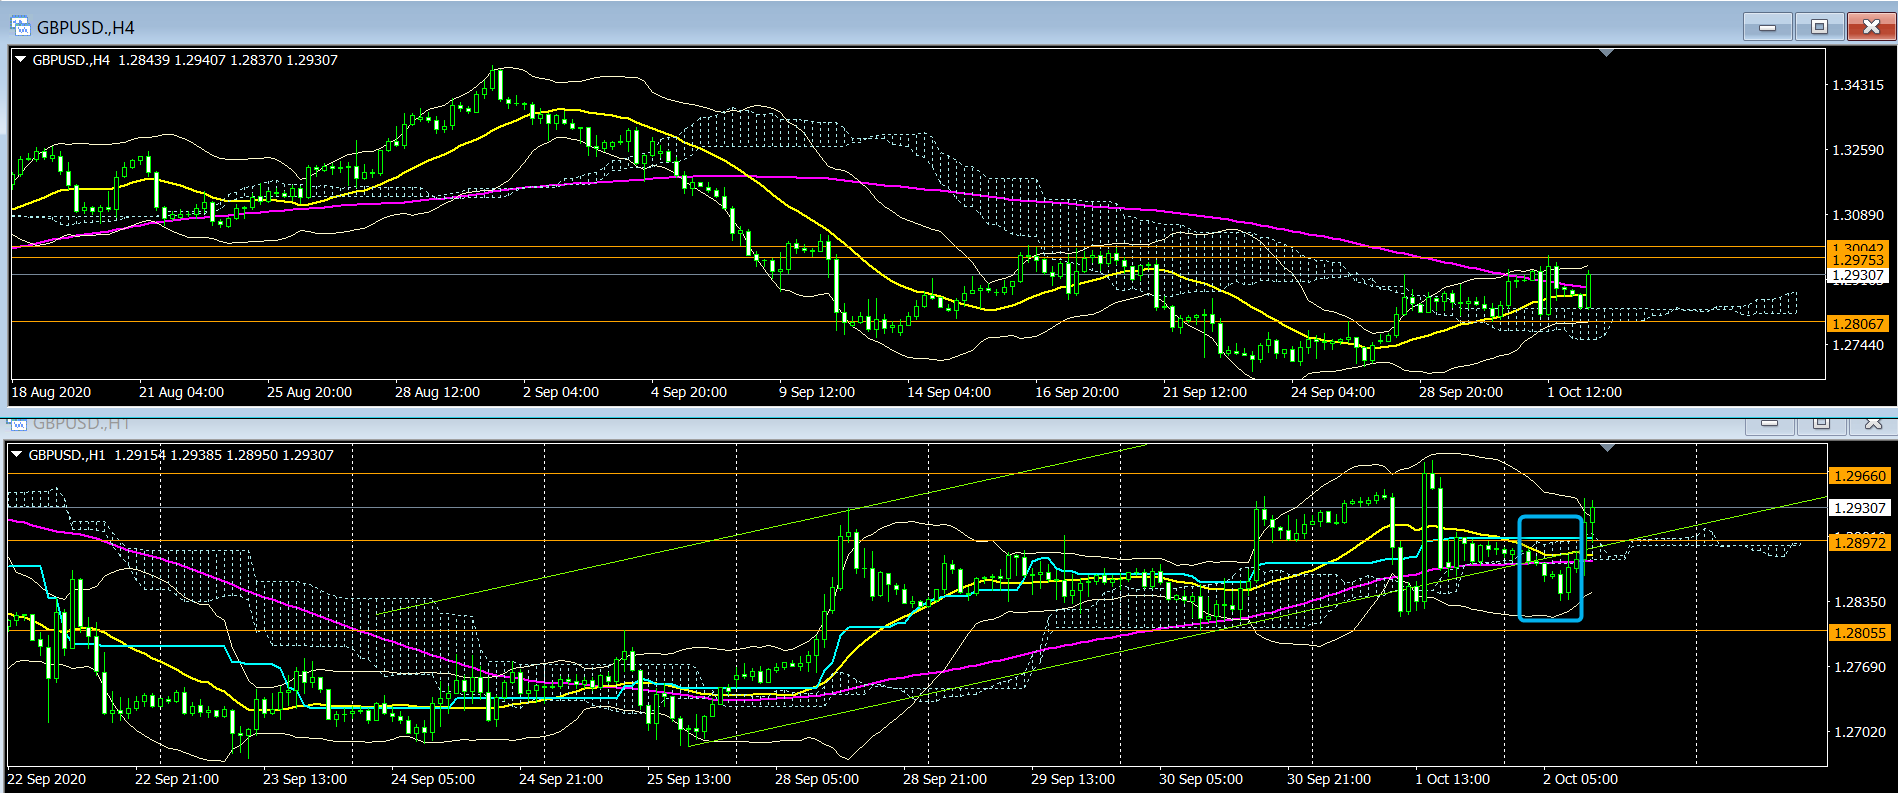
Task: Click the 25 Aug 20:00 time label
Action: click(309, 392)
